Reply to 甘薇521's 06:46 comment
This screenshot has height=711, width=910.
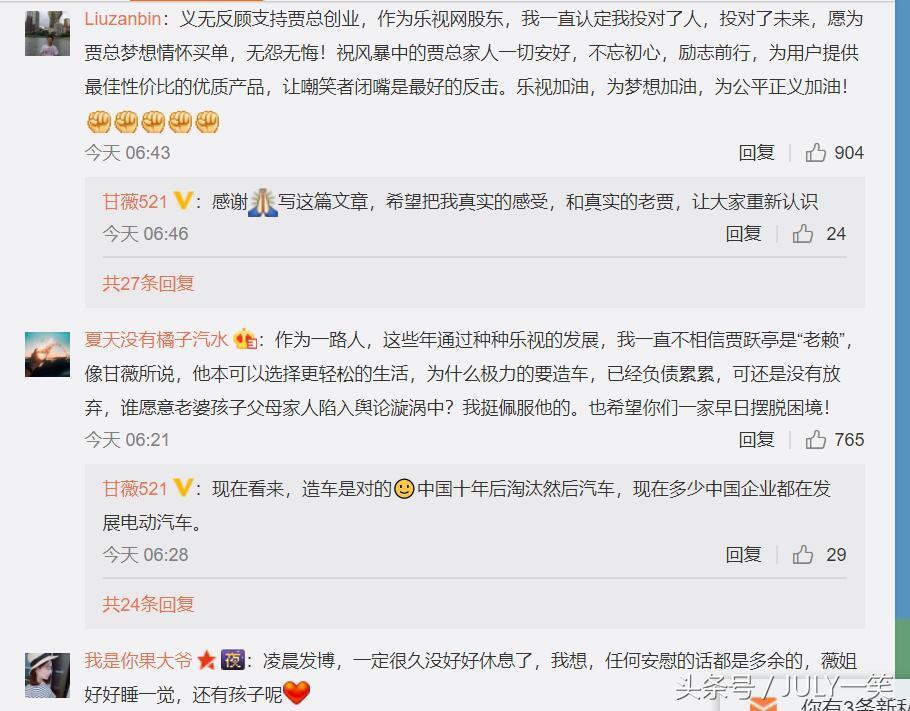coord(743,233)
